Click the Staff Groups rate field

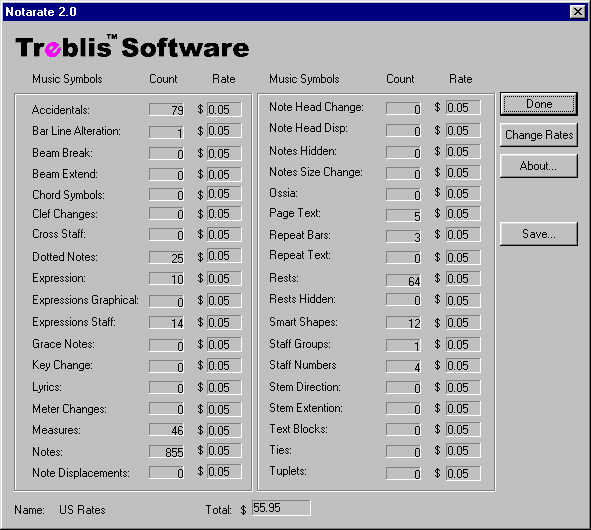[x=463, y=345]
